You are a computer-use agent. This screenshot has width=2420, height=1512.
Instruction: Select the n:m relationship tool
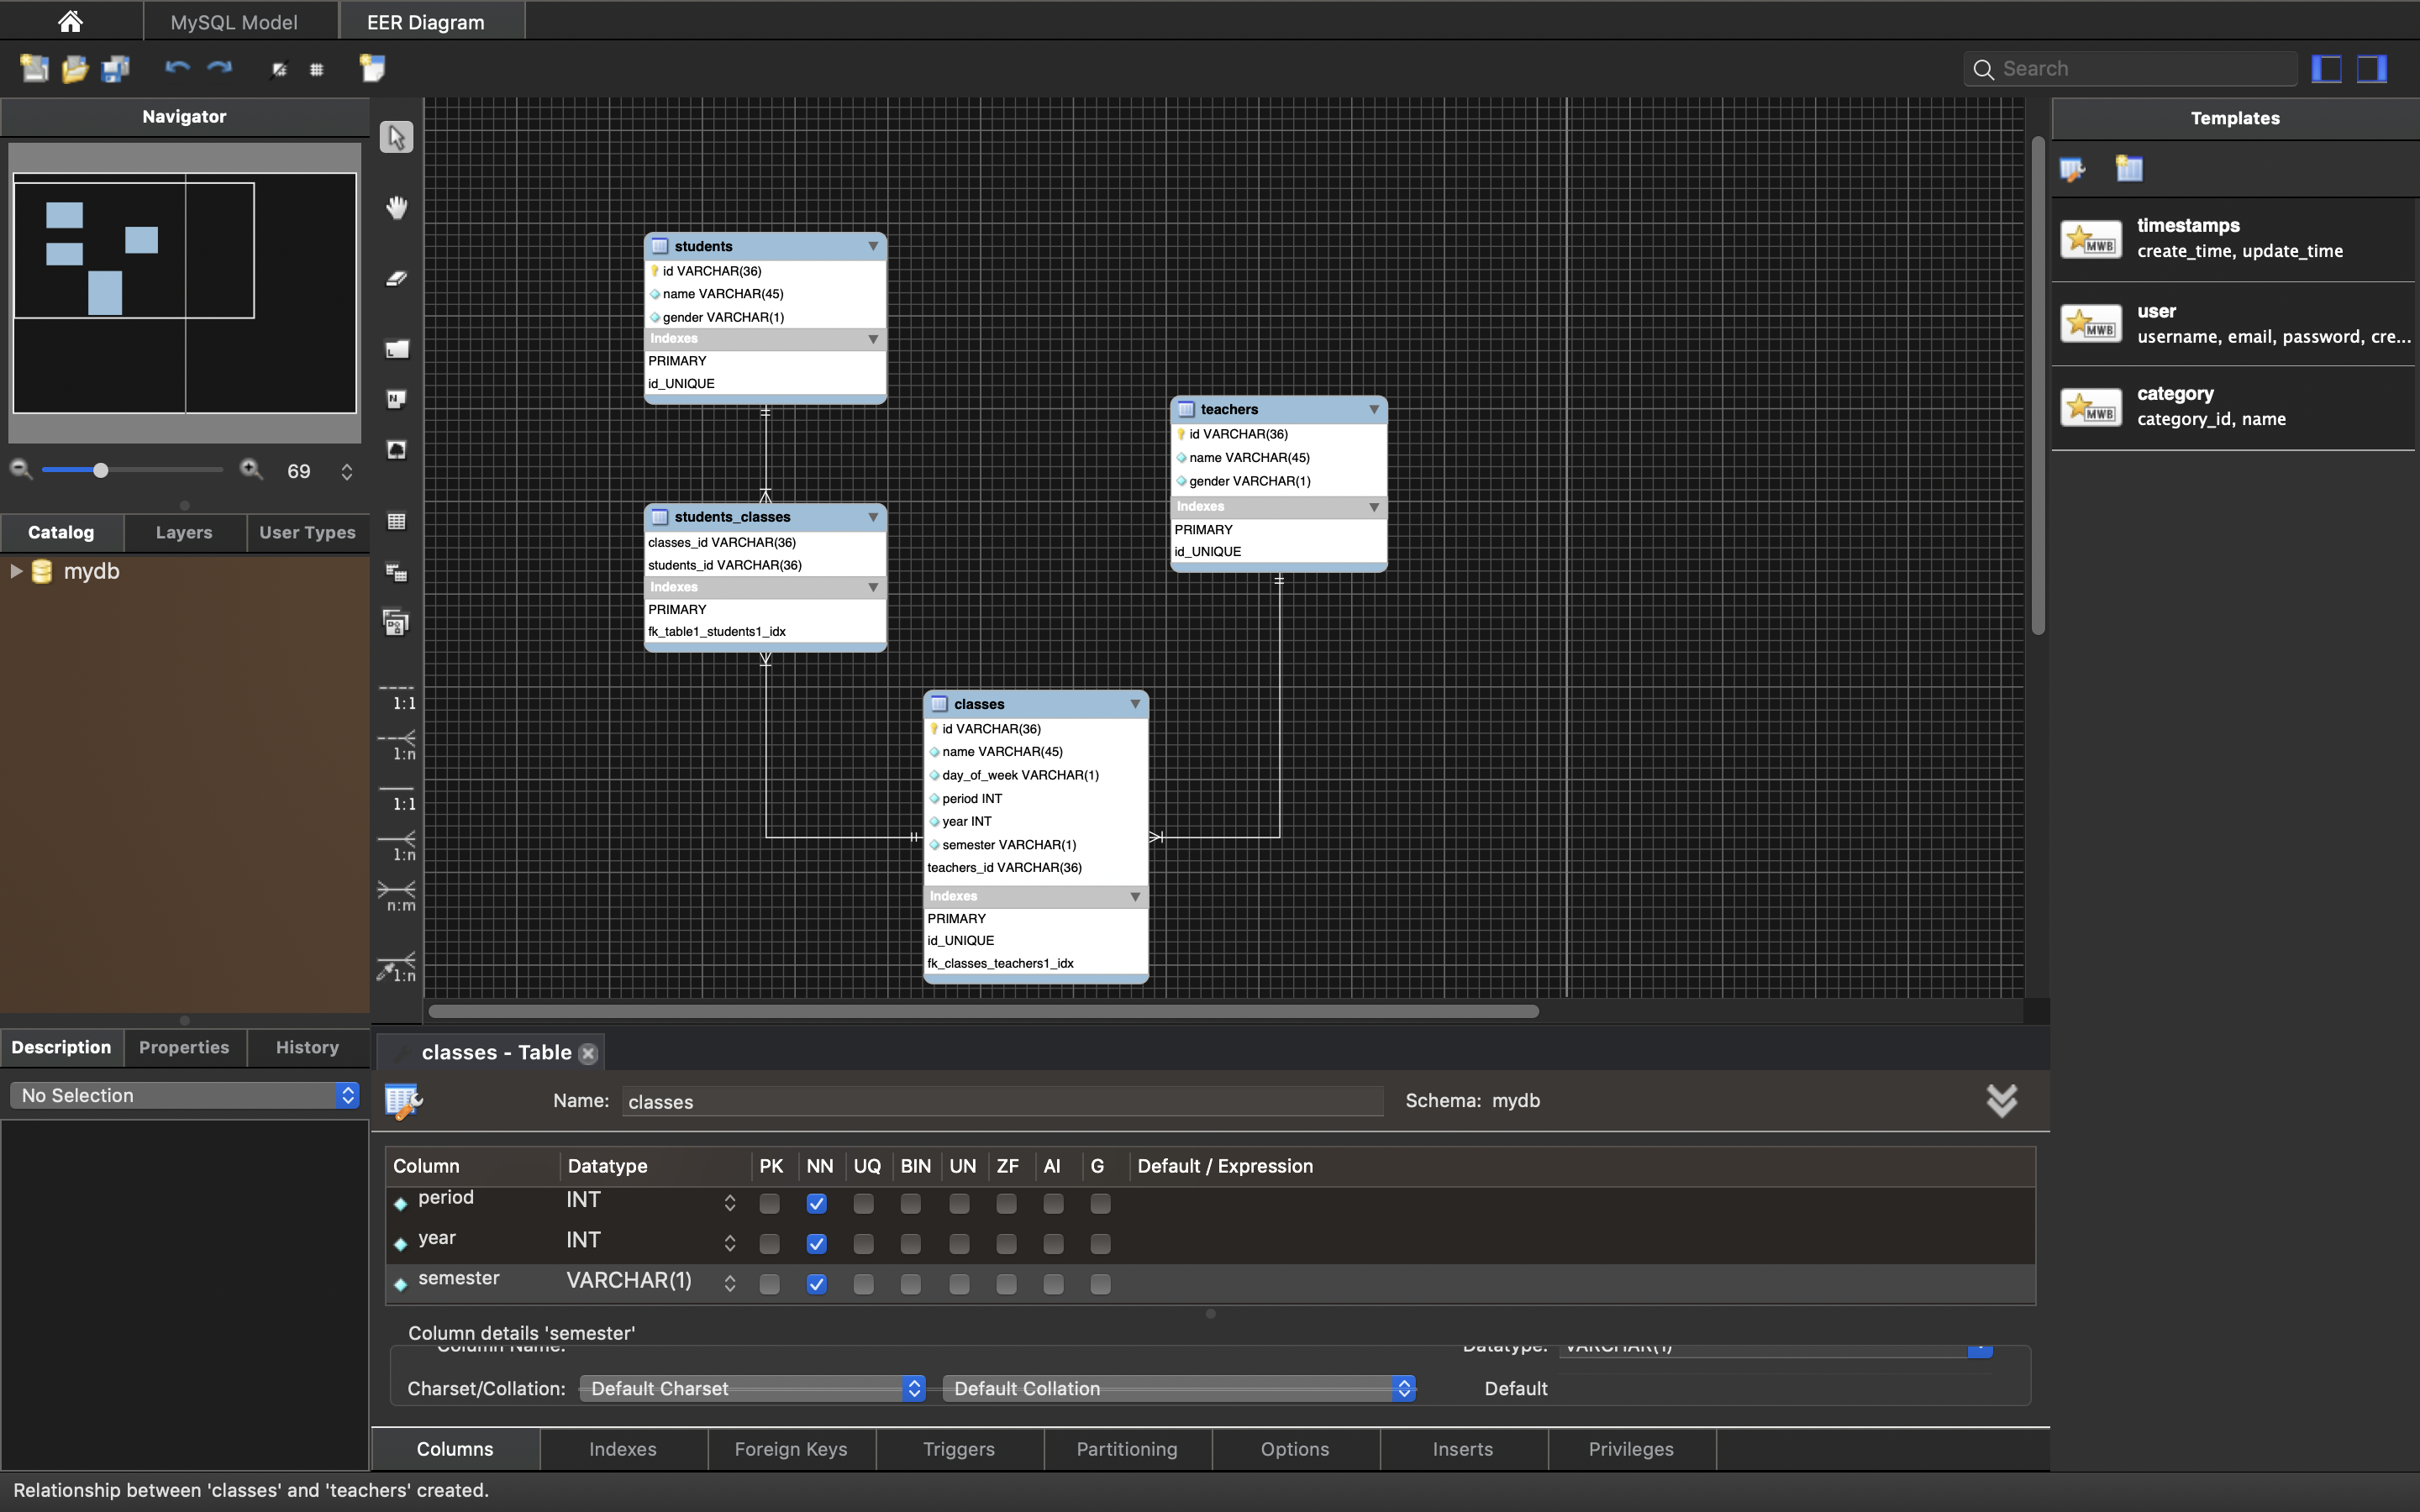point(397,897)
